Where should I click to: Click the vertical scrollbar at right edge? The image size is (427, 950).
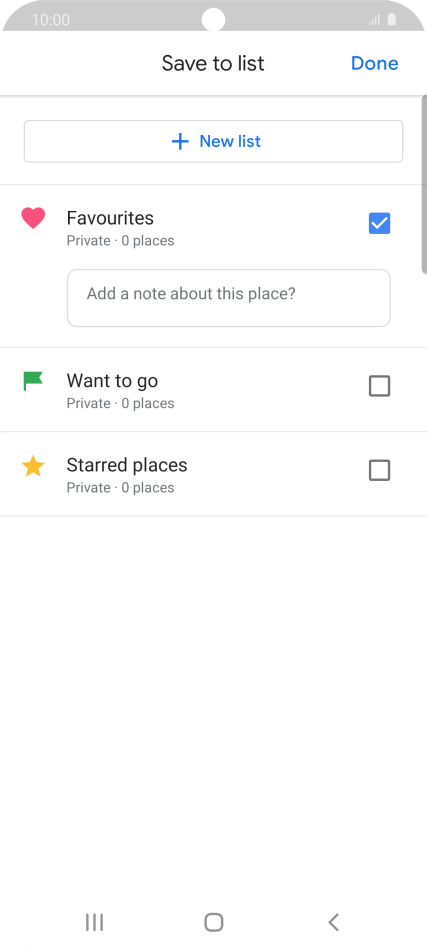pyautogui.click(x=424, y=184)
